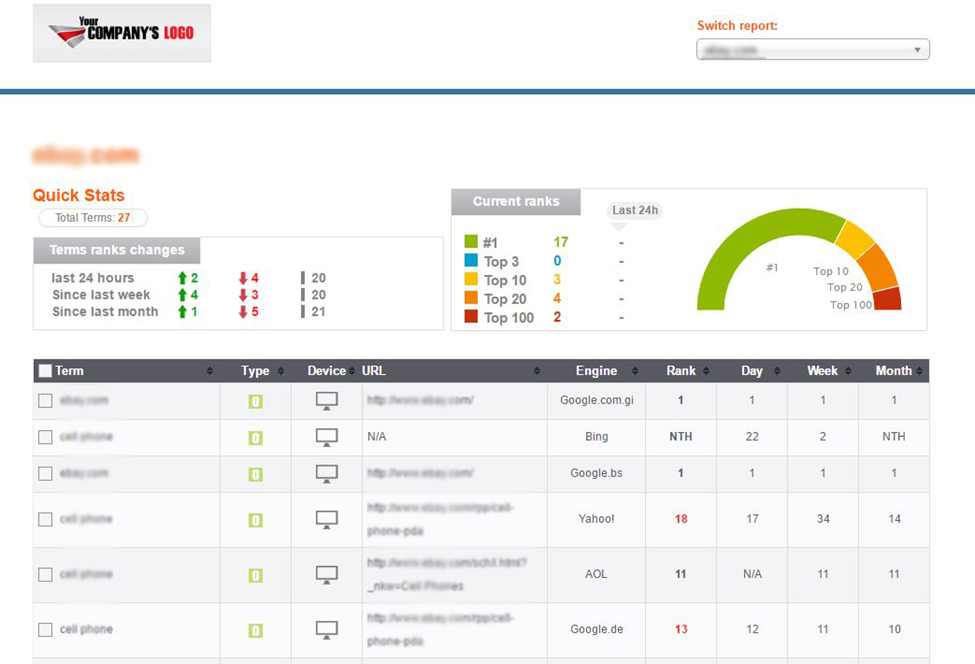Select the Terms ranks changes tab header
Screen dimensions: 975x664
click(x=117, y=250)
